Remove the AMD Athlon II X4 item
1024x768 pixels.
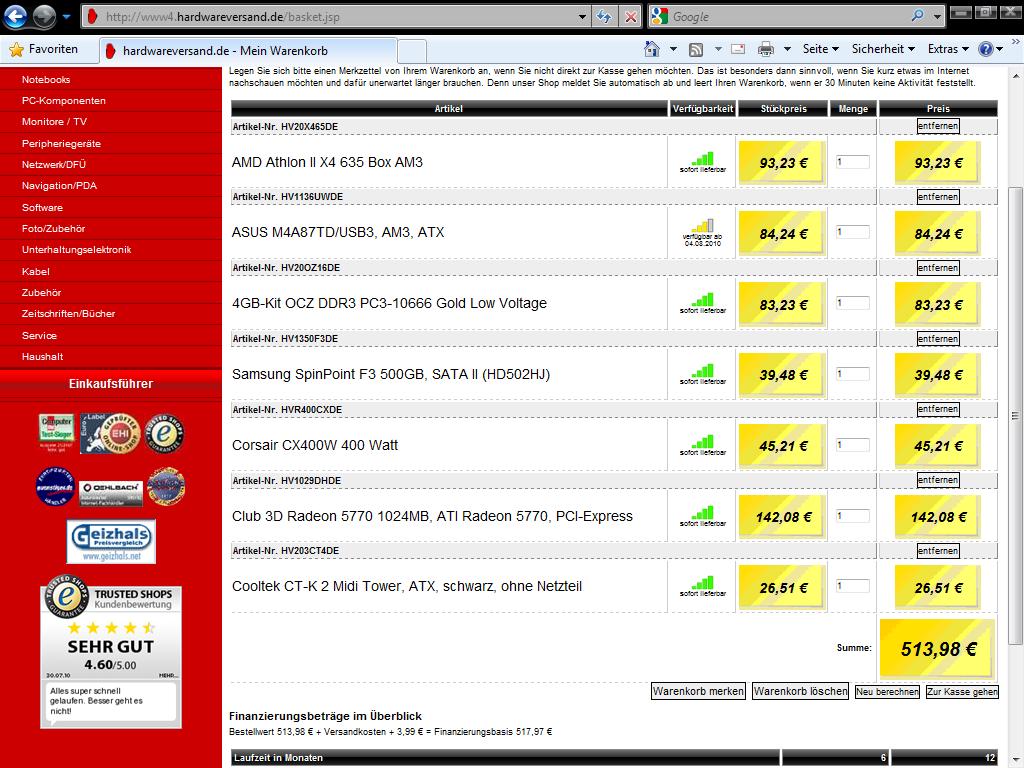pyautogui.click(x=937, y=126)
